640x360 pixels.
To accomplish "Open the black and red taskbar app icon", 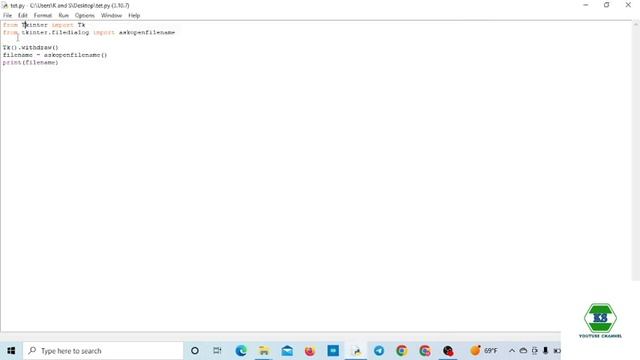I will pos(448,351).
